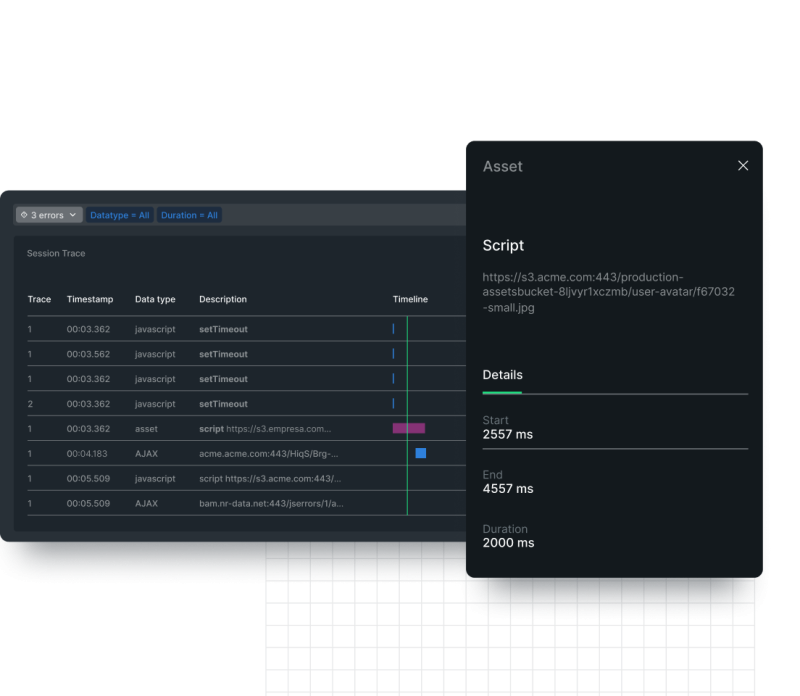Viewport: 800px width, 696px height.
Task: Click the close X on the Asset panel
Action: tap(742, 165)
